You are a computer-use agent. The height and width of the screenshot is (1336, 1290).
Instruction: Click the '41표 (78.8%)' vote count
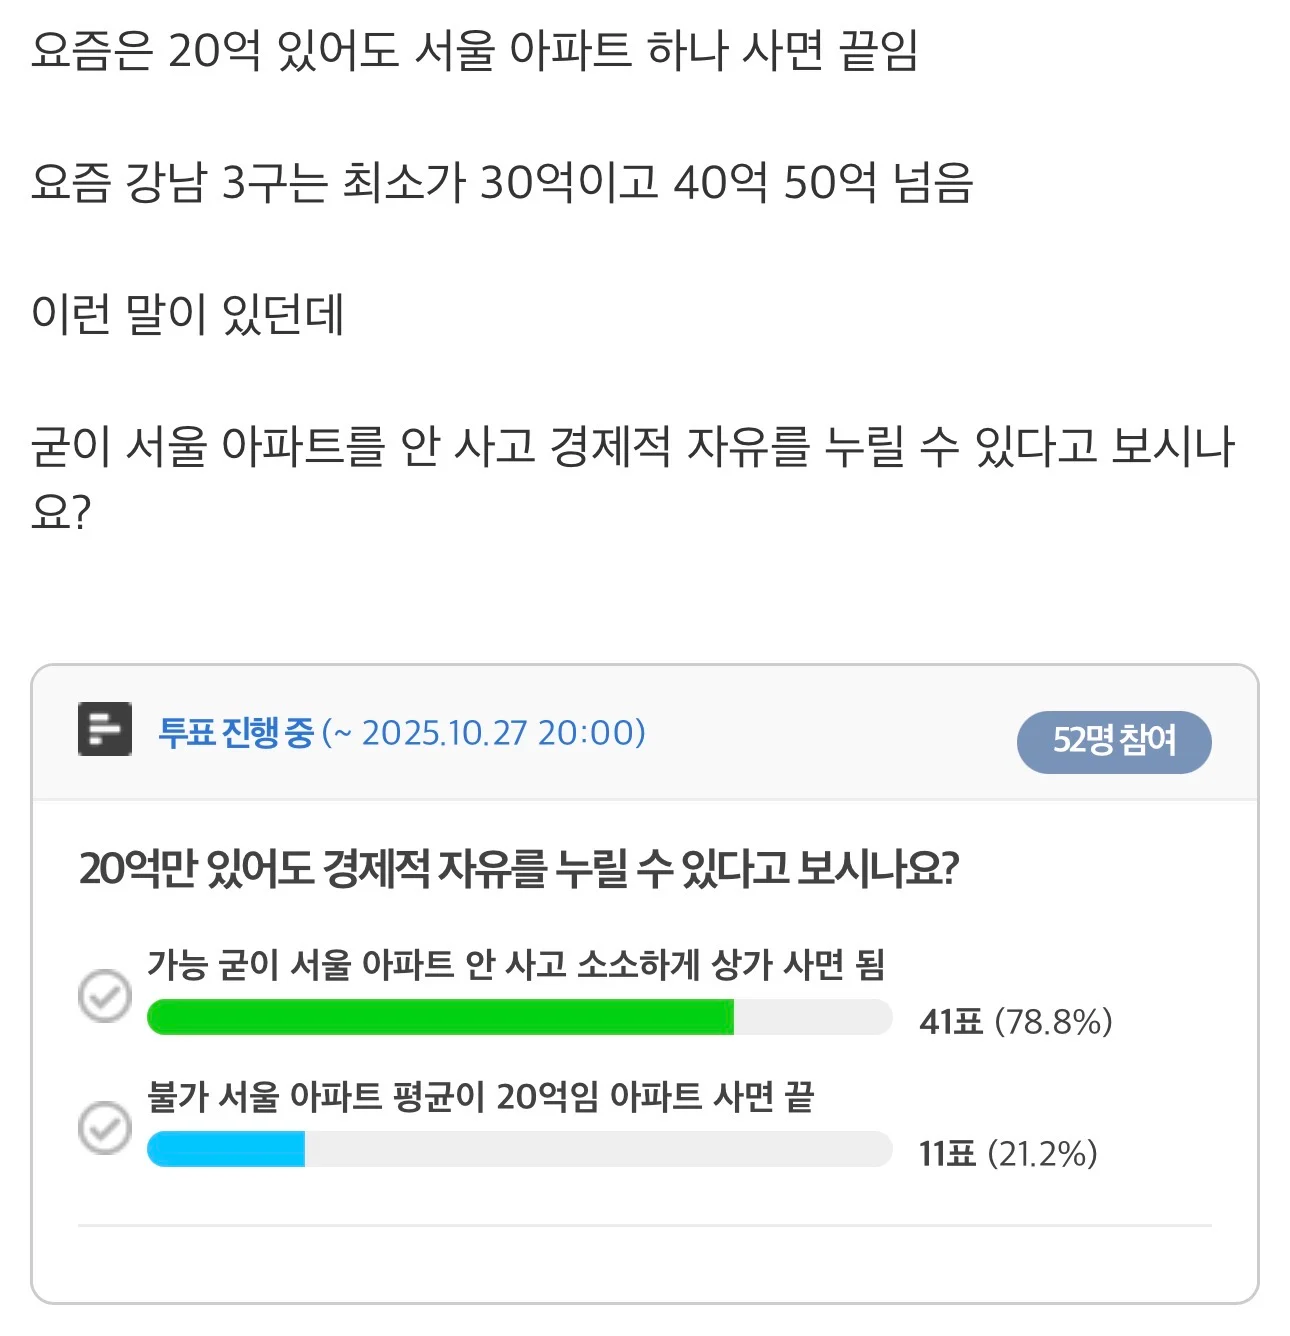pos(1015,1022)
